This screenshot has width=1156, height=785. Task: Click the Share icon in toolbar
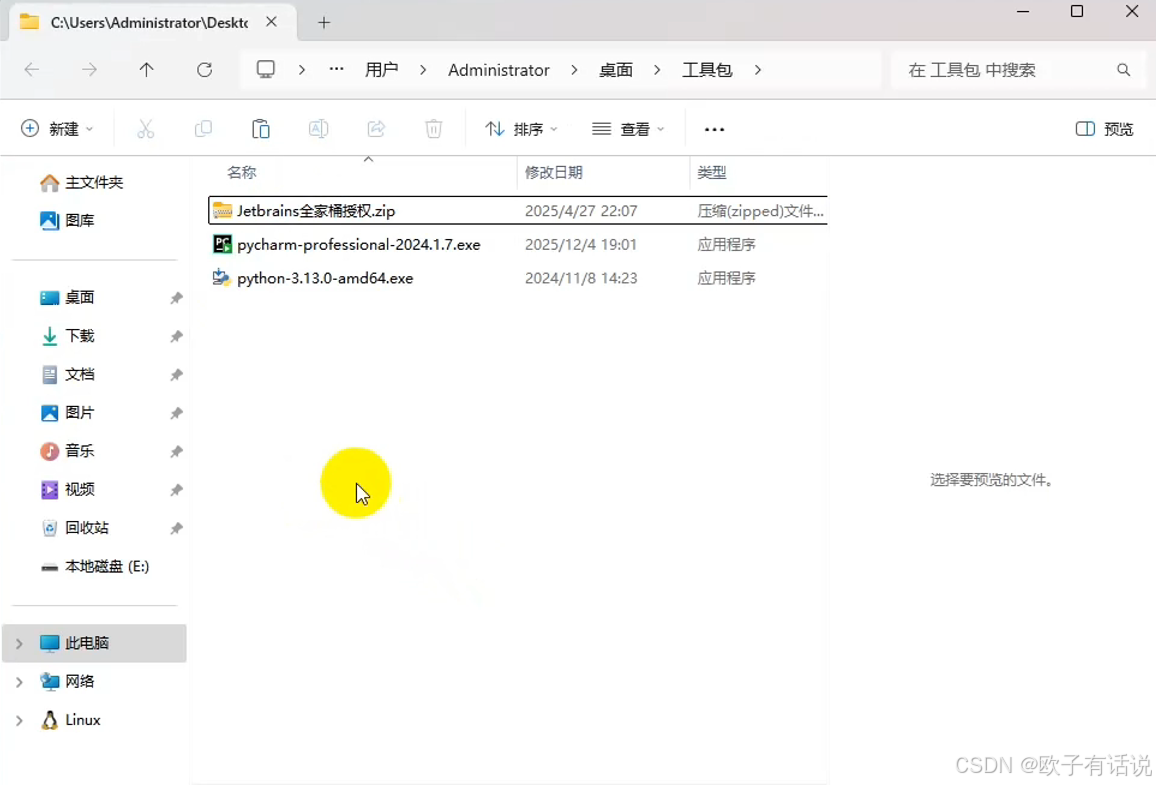376,129
